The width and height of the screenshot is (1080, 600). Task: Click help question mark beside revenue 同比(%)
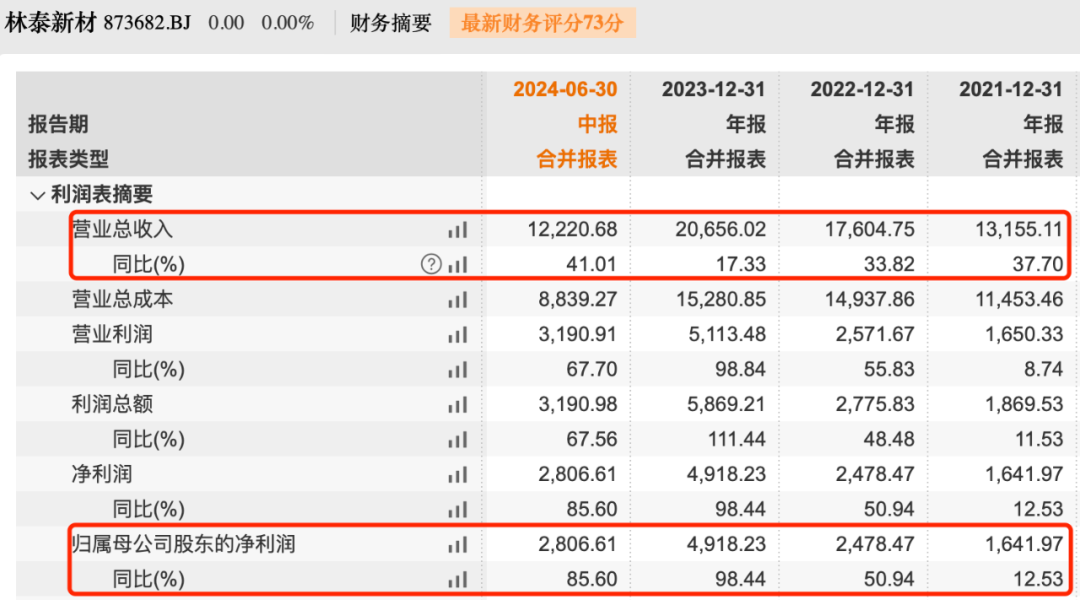[431, 265]
